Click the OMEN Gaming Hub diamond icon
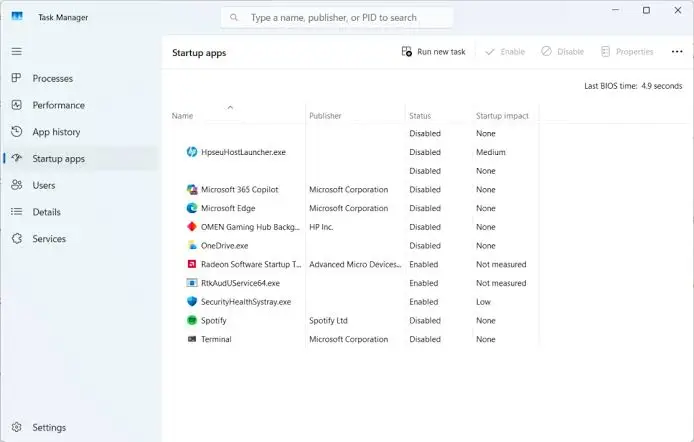The width and height of the screenshot is (694, 442). coord(192,227)
